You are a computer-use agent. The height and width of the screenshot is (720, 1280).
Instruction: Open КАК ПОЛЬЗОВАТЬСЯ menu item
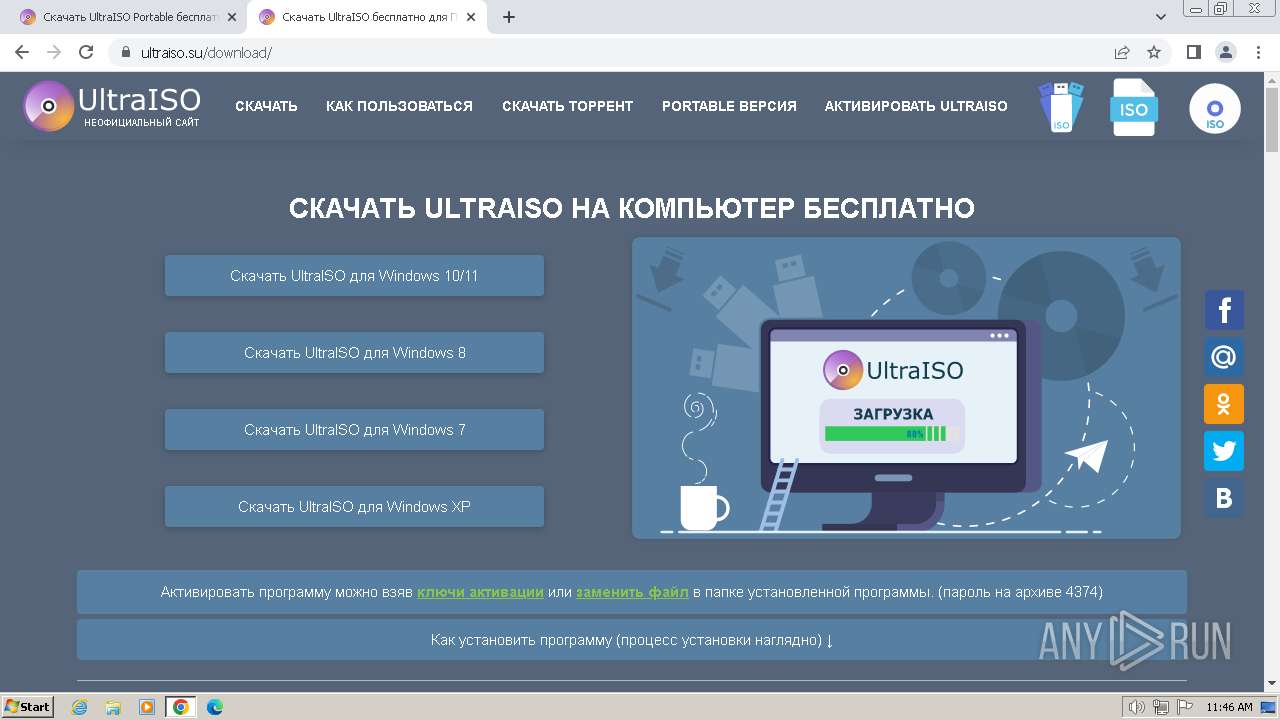[x=399, y=106]
